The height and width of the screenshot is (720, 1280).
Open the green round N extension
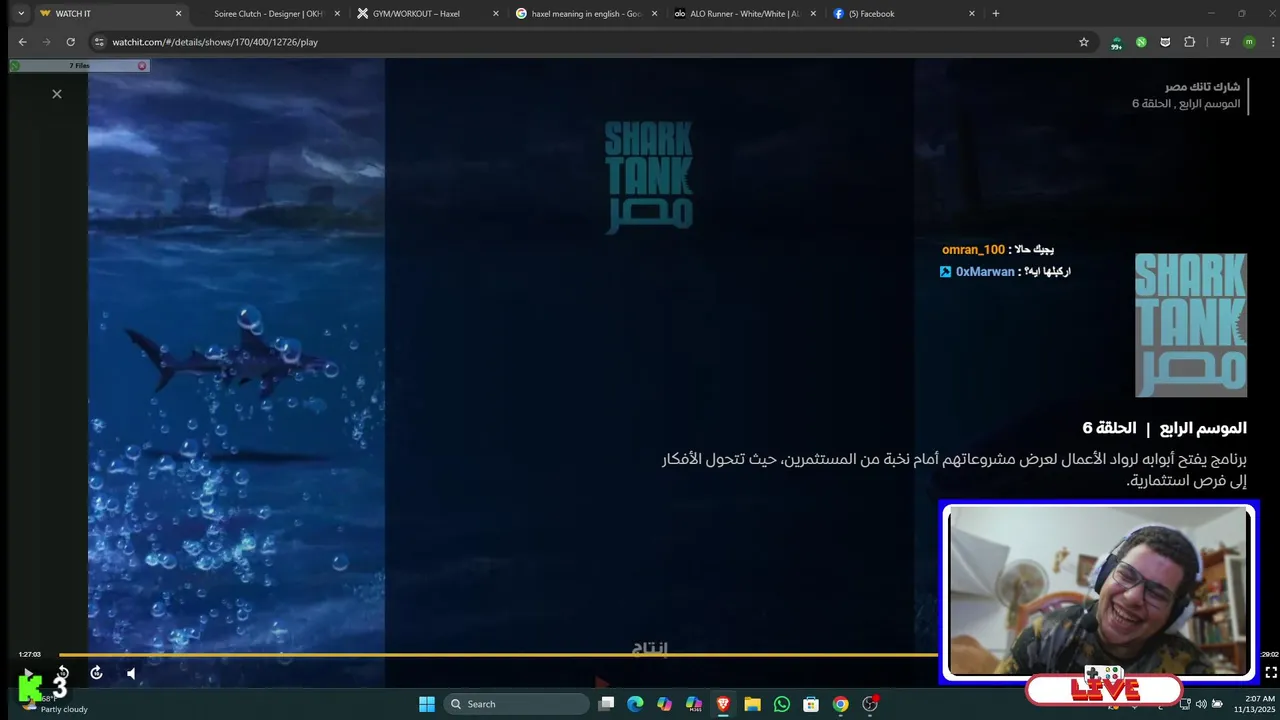click(x=1141, y=42)
